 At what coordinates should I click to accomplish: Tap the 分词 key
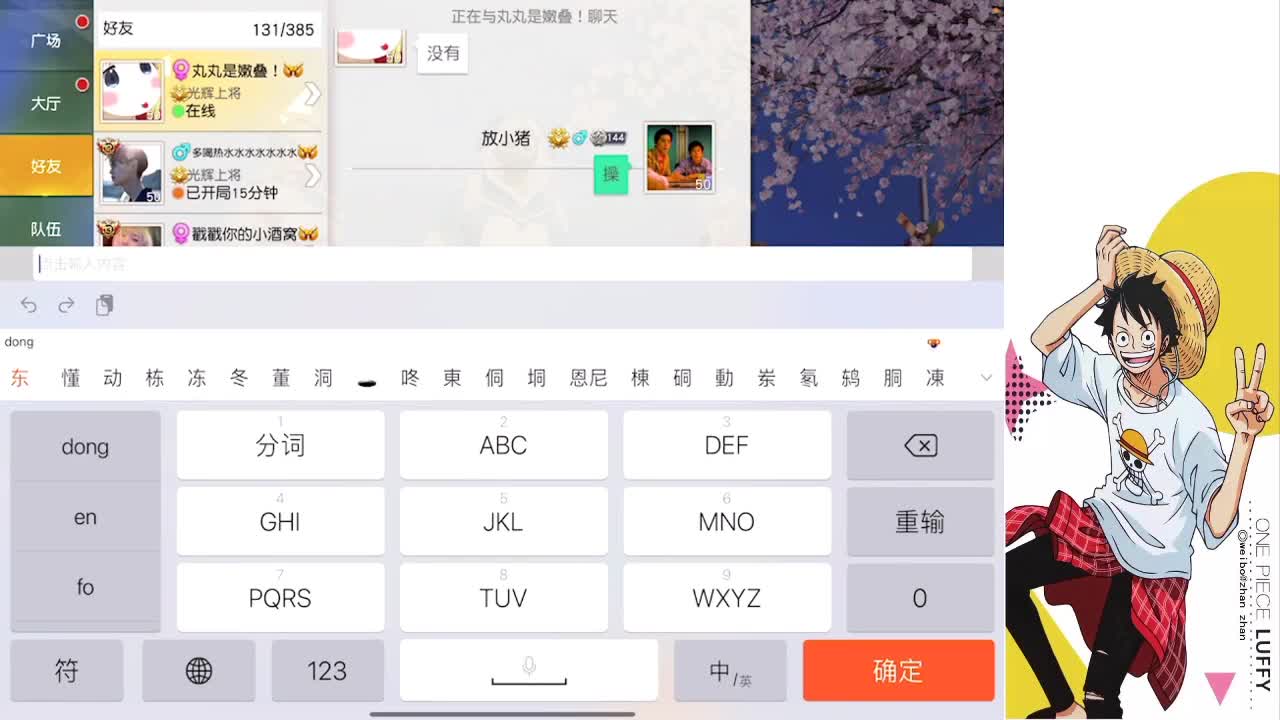click(280, 445)
